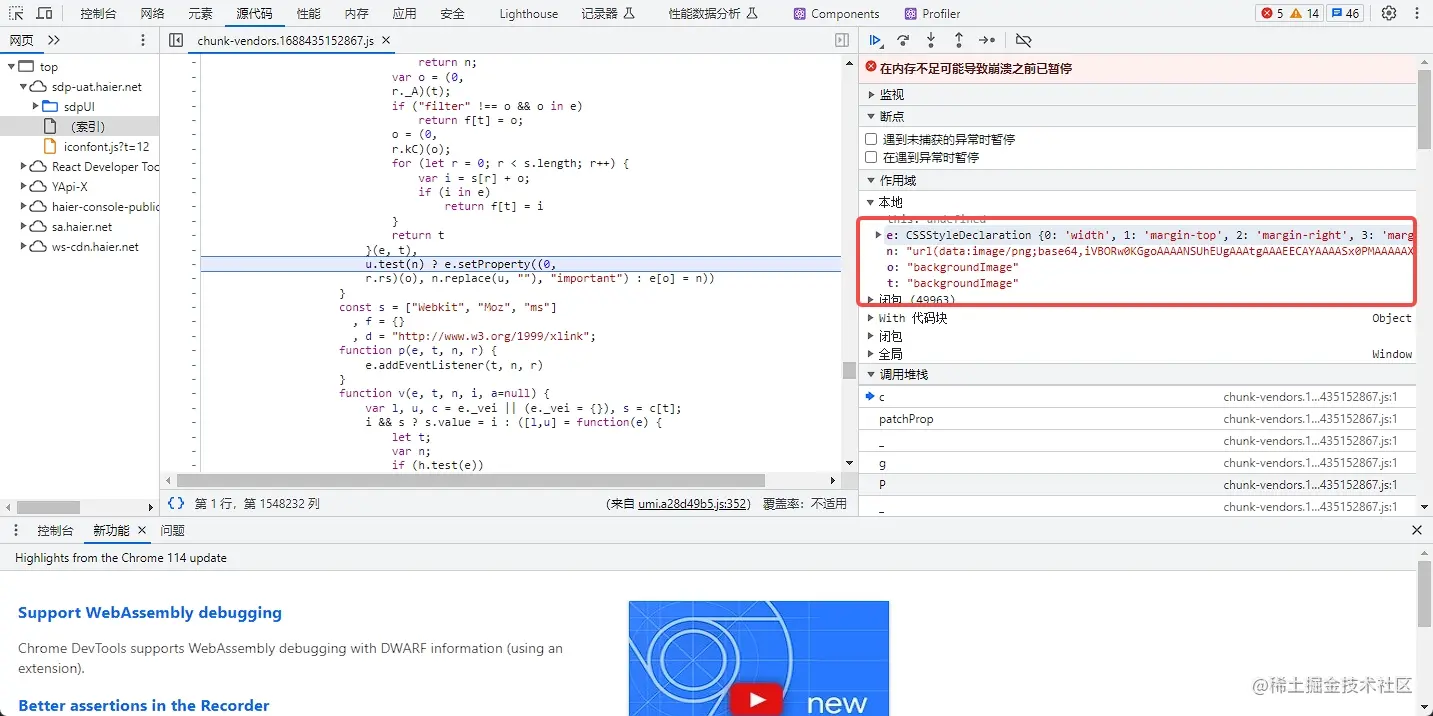Screen dimensions: 1433x716
Task: Switch to the 问题 drawer tab
Action: point(172,530)
